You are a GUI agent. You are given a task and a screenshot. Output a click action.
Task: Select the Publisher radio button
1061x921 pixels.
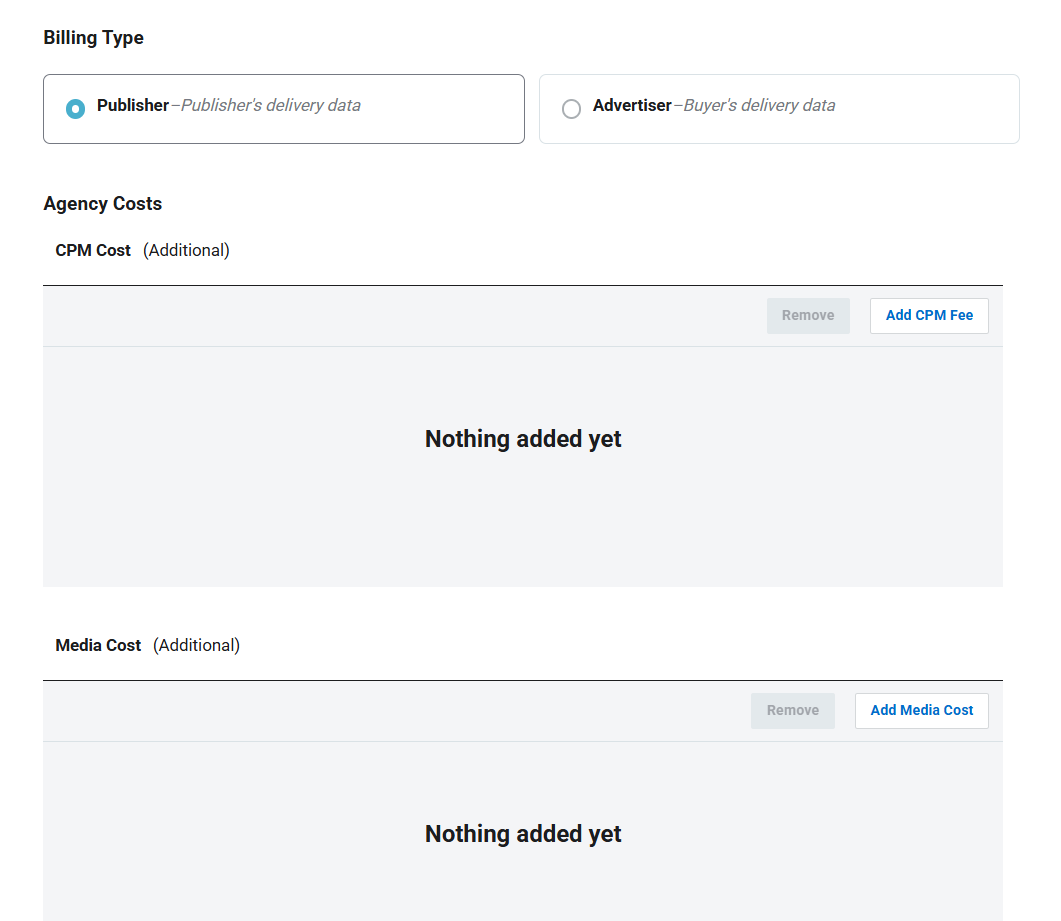click(75, 108)
